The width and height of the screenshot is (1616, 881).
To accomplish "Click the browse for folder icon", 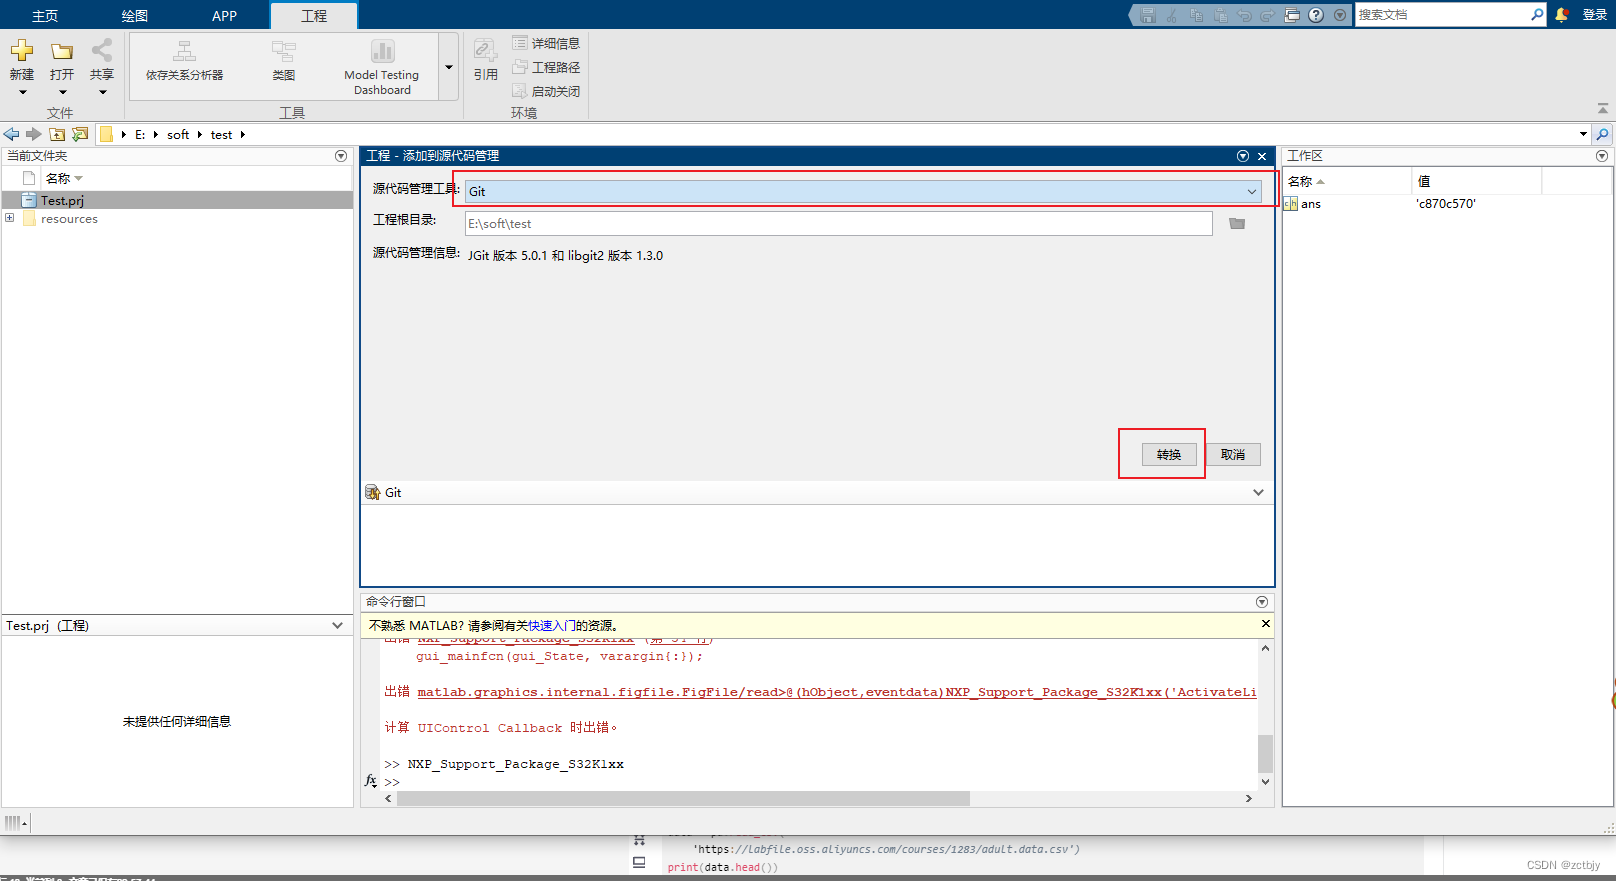I will click(x=80, y=134).
